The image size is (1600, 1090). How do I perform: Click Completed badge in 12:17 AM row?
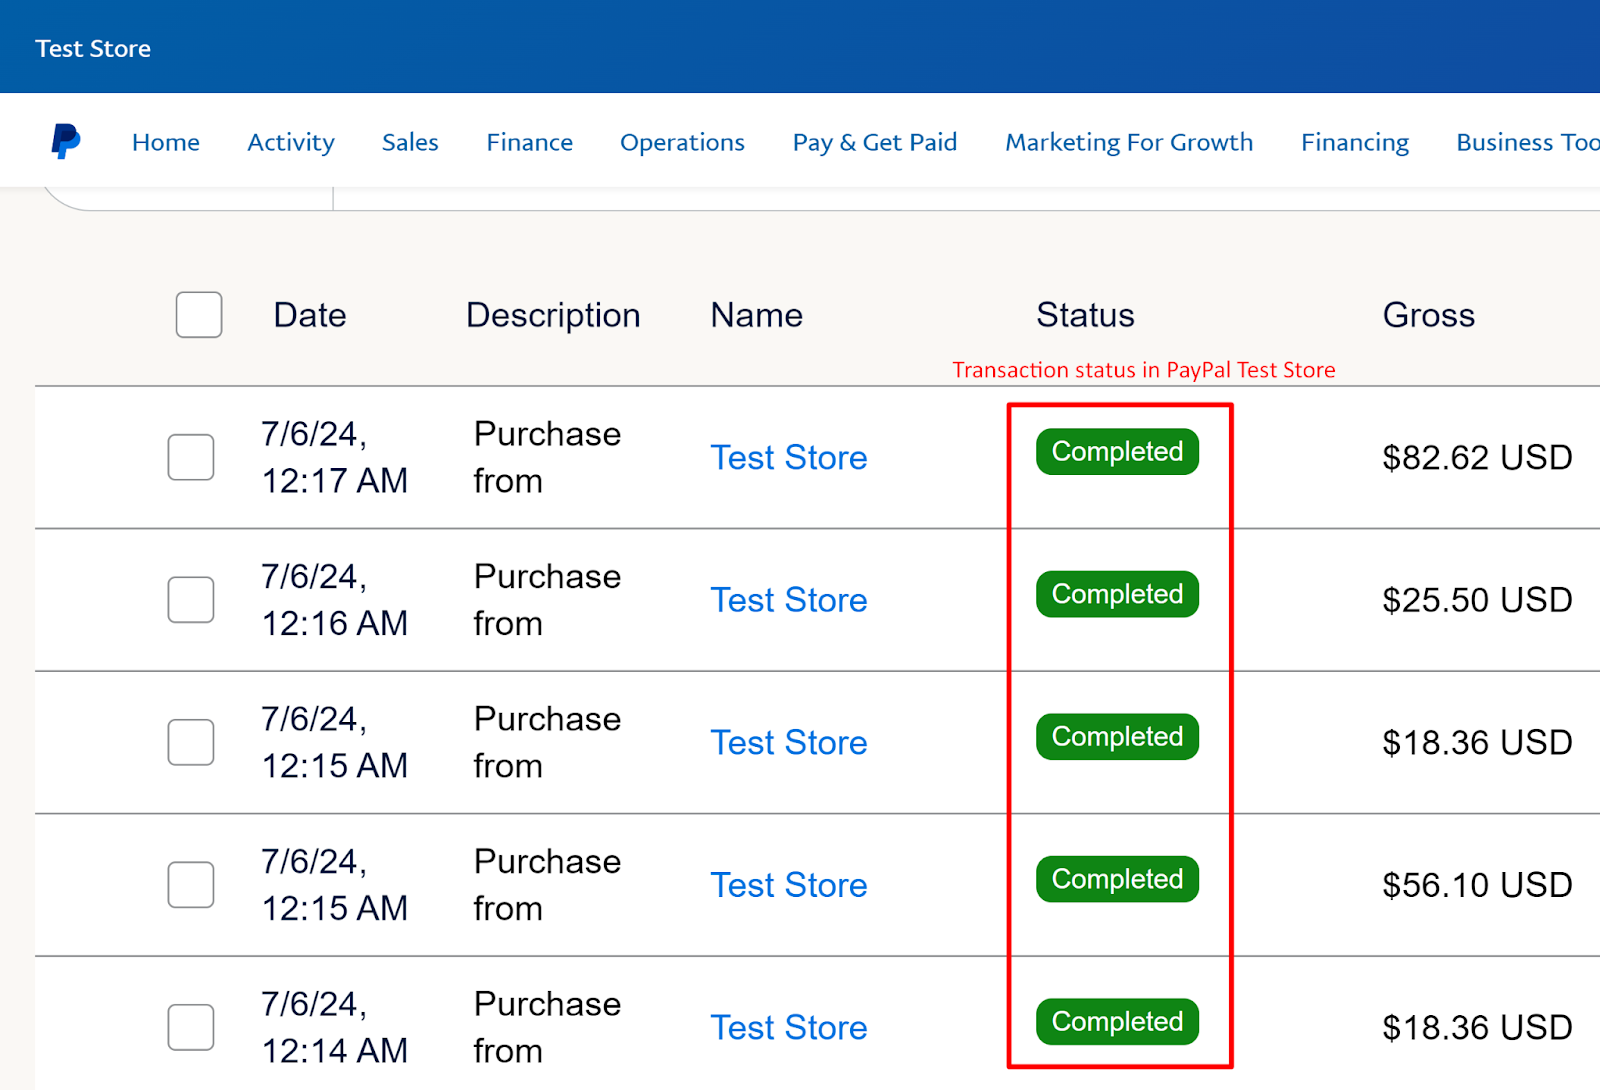point(1117,451)
